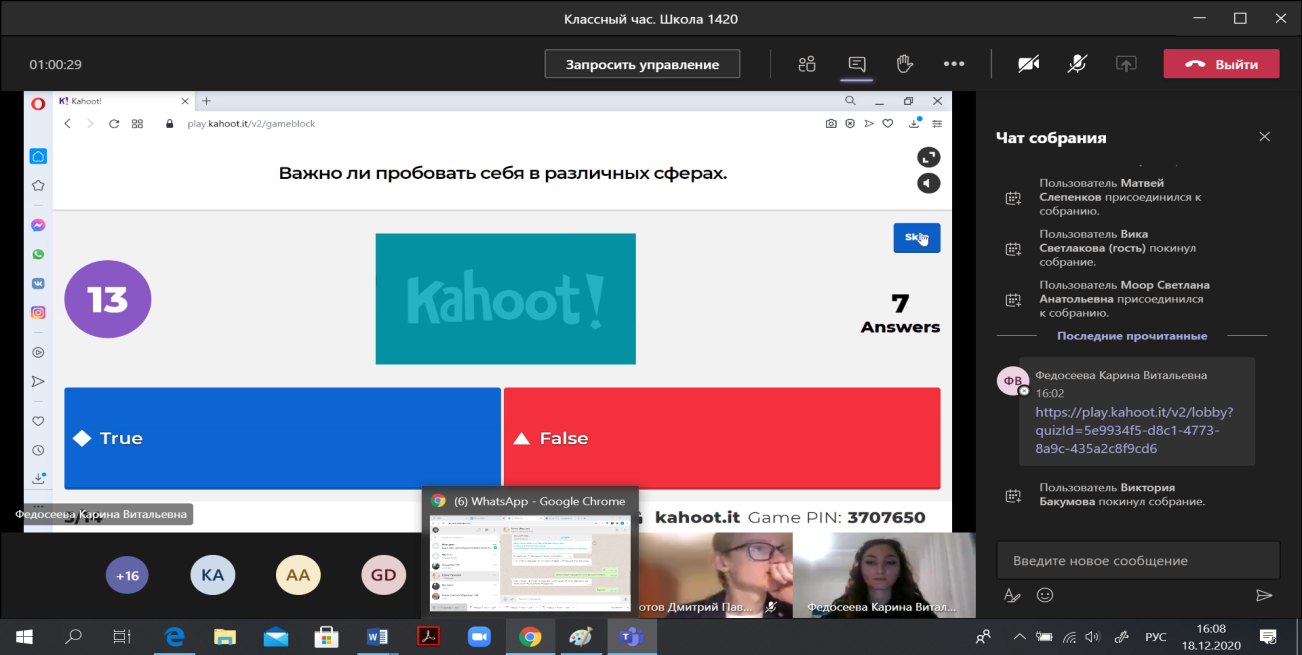Open the More actions ellipsis menu
This screenshot has width=1302, height=655.
(954, 64)
